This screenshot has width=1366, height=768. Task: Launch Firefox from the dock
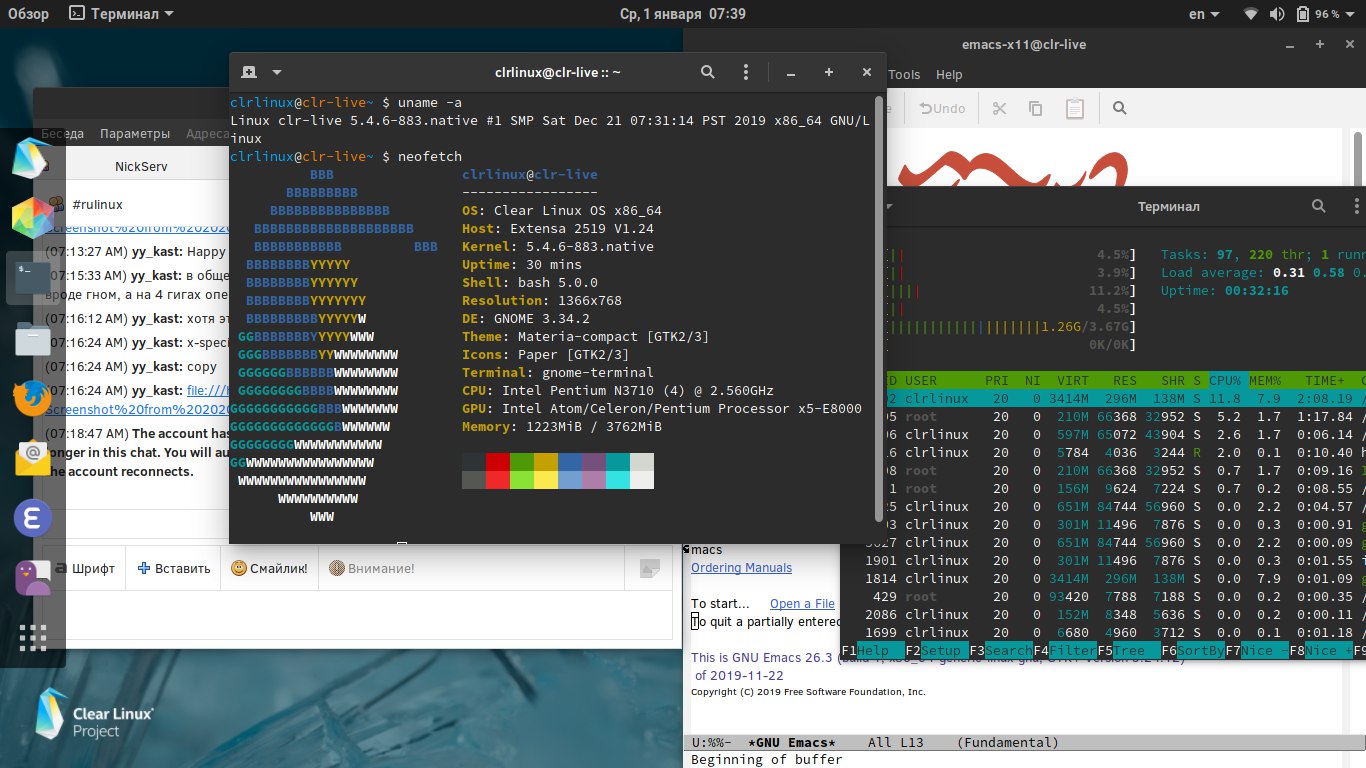point(32,398)
